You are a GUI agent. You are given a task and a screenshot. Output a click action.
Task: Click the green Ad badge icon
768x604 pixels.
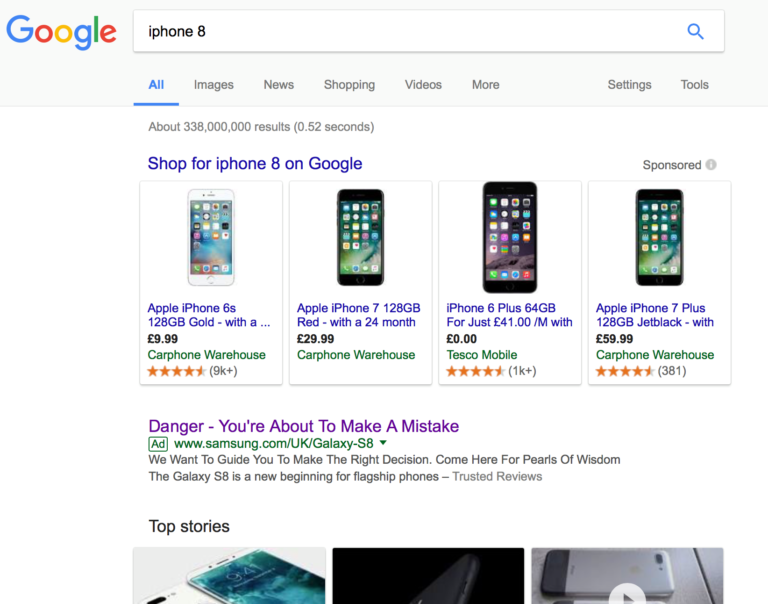point(158,443)
